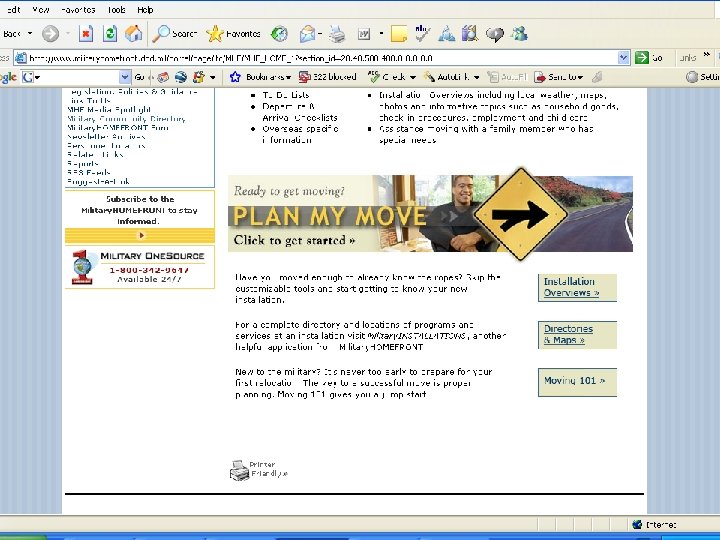Click the yellow note icon in toolbar

pos(399,34)
